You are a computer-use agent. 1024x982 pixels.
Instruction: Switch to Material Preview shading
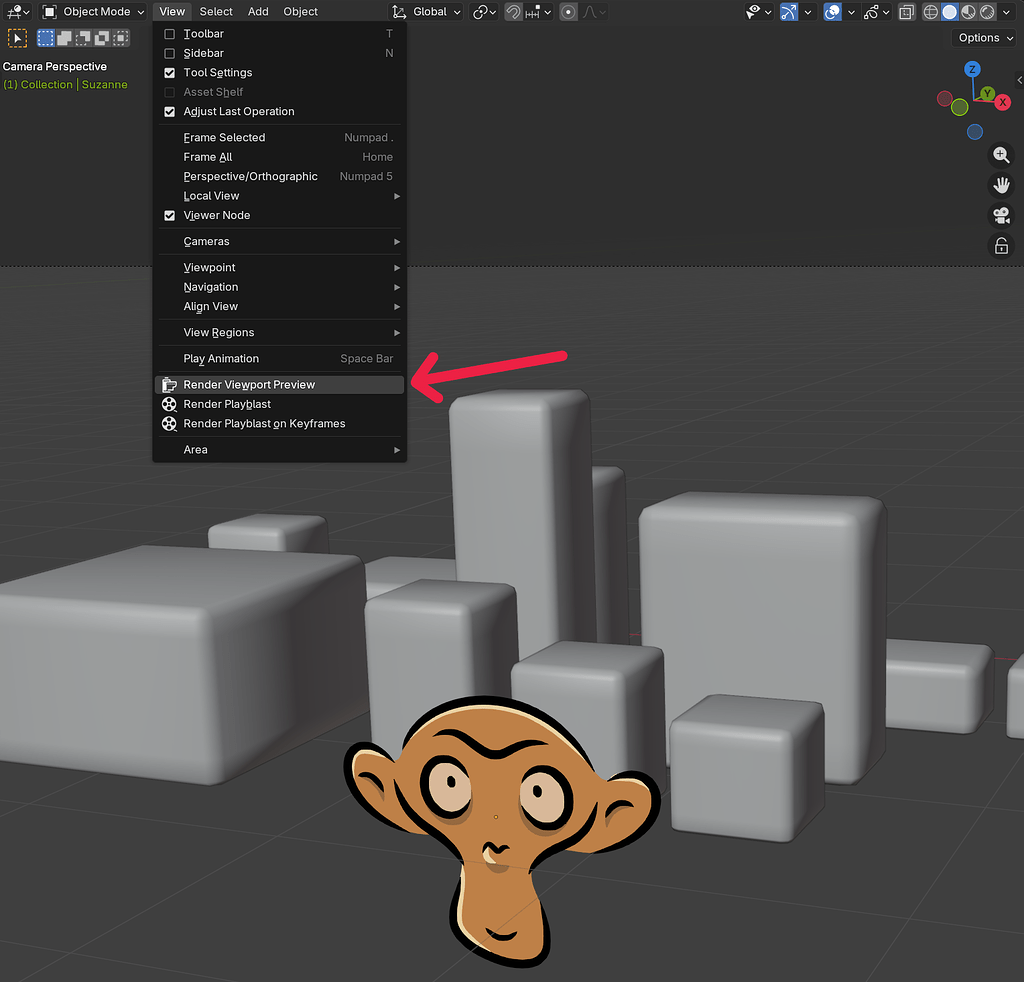tap(968, 12)
